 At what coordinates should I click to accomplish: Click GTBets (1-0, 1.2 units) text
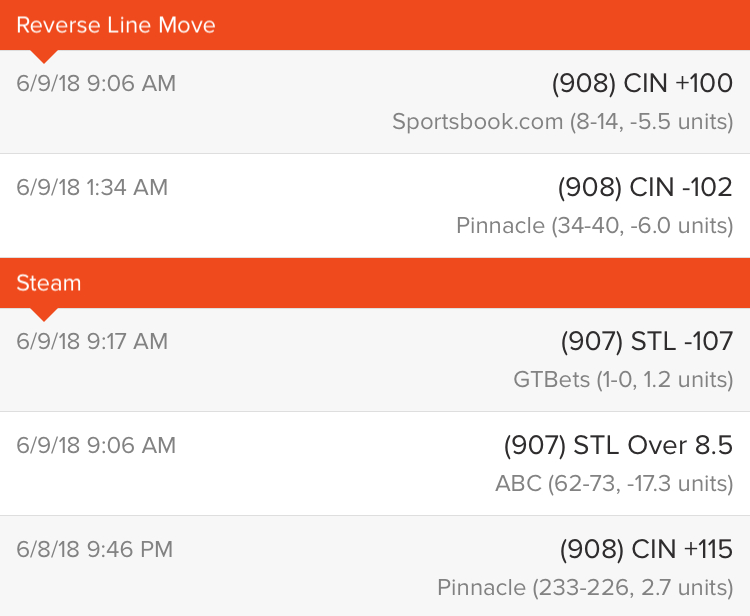click(623, 380)
